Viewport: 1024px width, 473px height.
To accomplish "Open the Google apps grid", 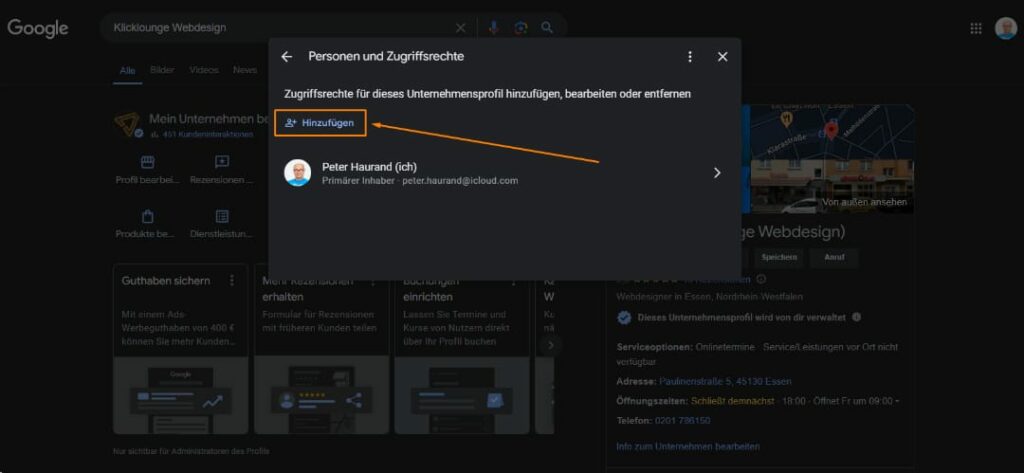I will [x=976, y=28].
